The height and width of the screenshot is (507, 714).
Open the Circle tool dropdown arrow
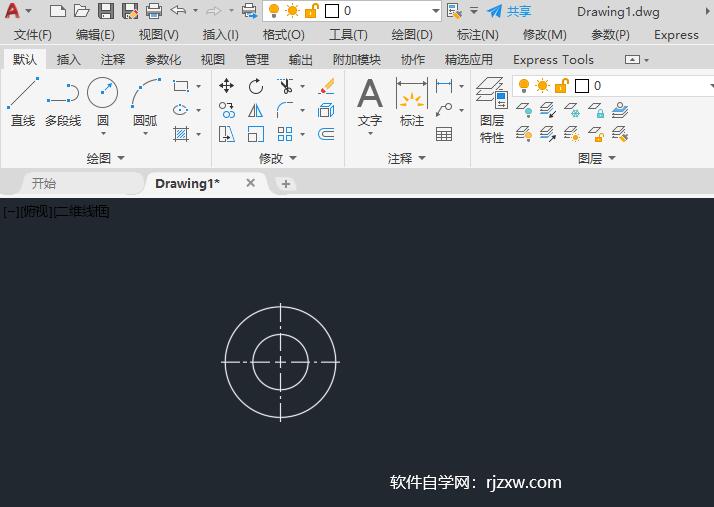coord(103,134)
